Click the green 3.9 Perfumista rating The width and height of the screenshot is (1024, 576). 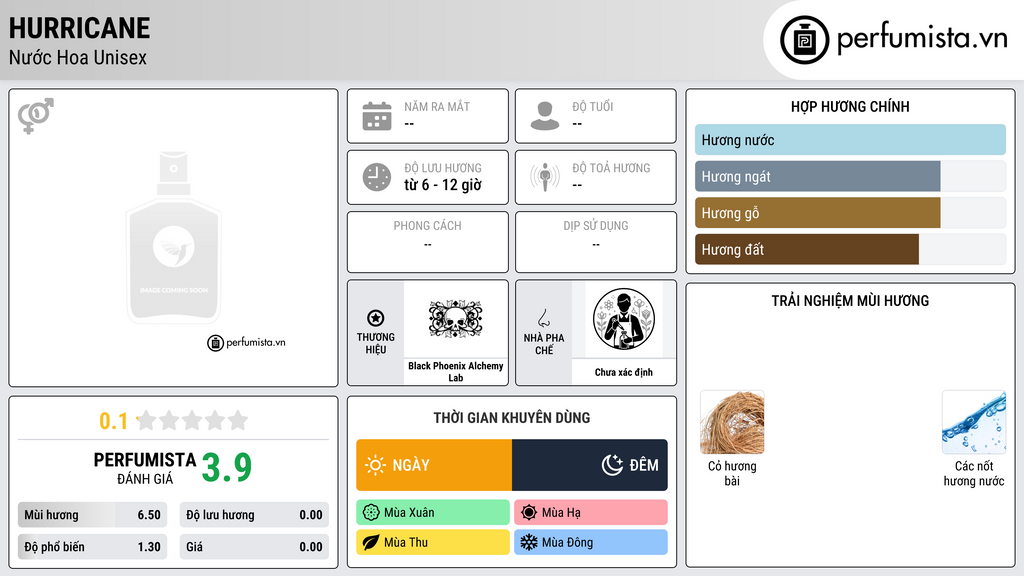[227, 468]
